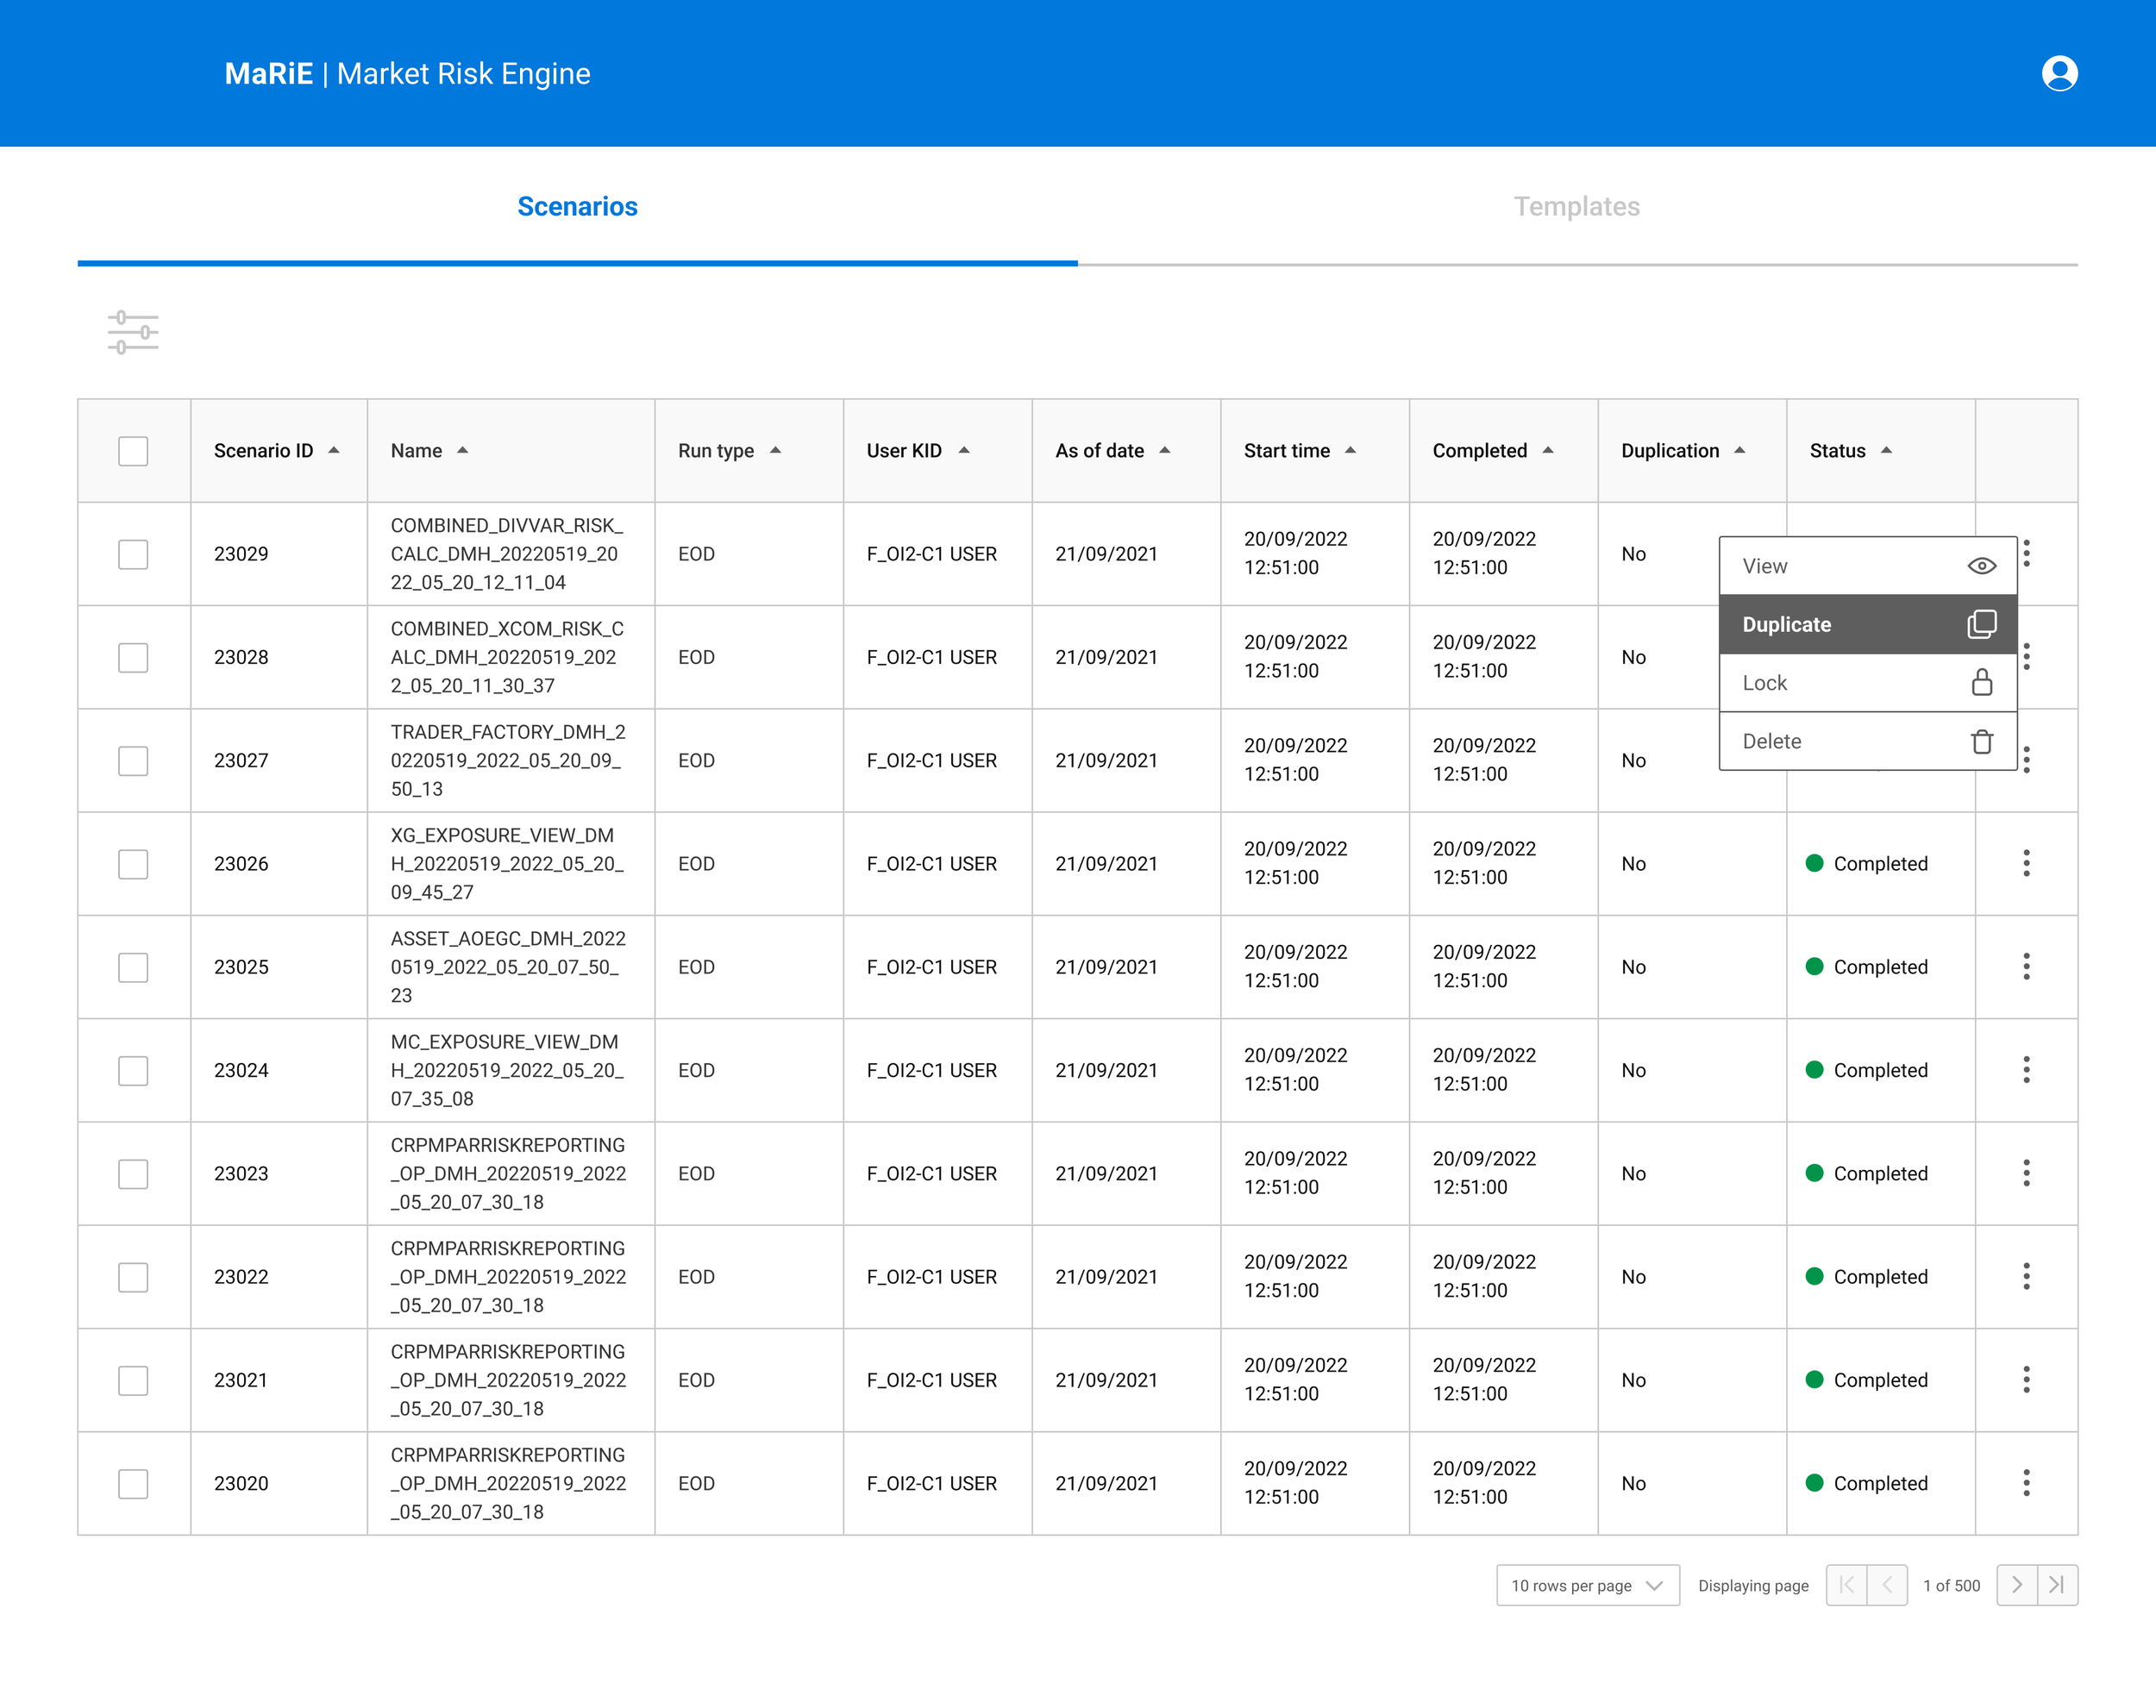This screenshot has width=2156, height=1708.
Task: Select checkbox for scenario 23024
Action: pyautogui.click(x=133, y=1070)
